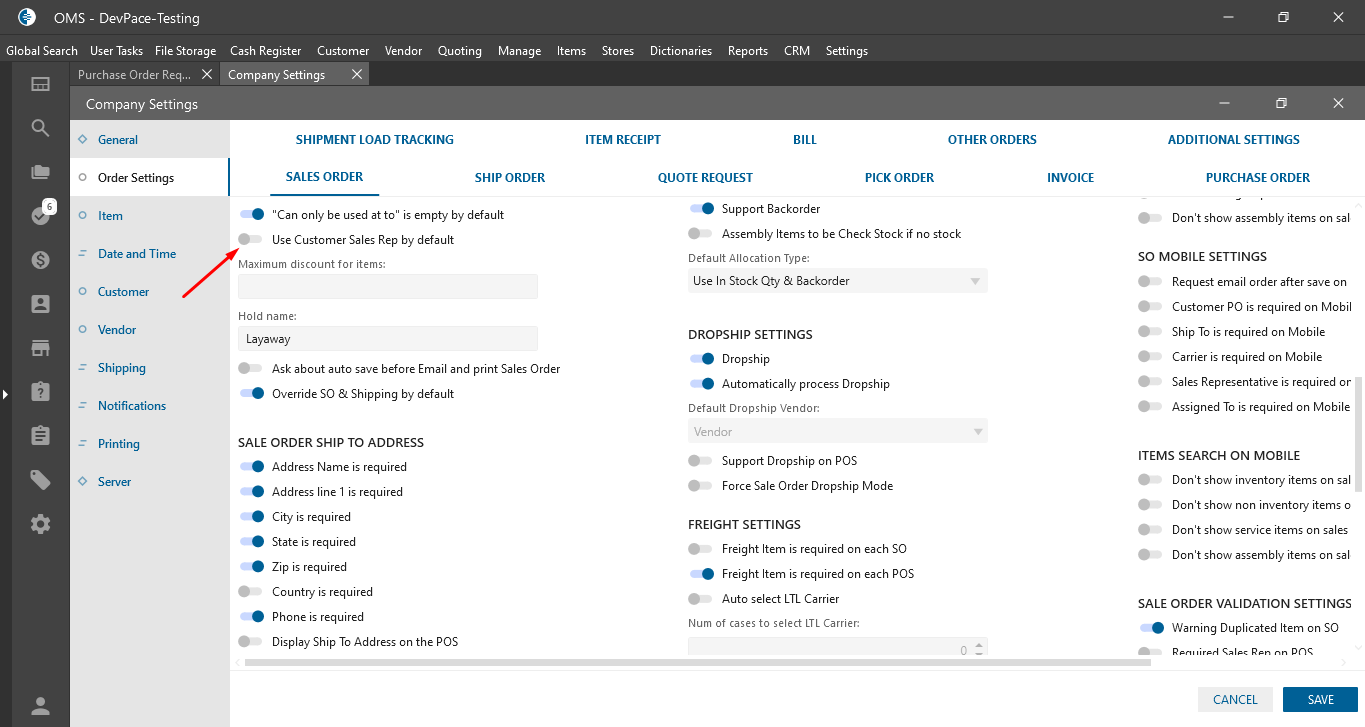Toggle Country is required switch

[x=251, y=592]
